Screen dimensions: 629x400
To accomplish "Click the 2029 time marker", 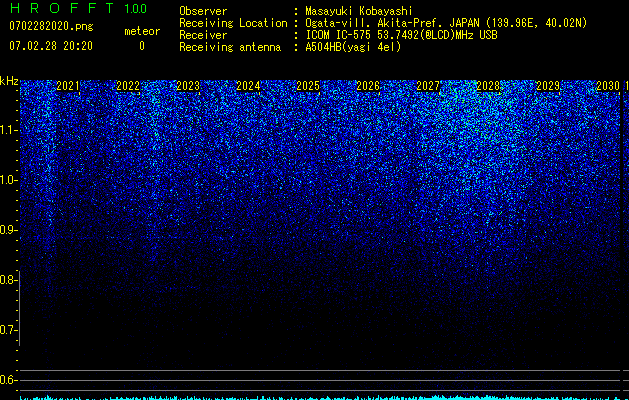I will coord(548,86).
